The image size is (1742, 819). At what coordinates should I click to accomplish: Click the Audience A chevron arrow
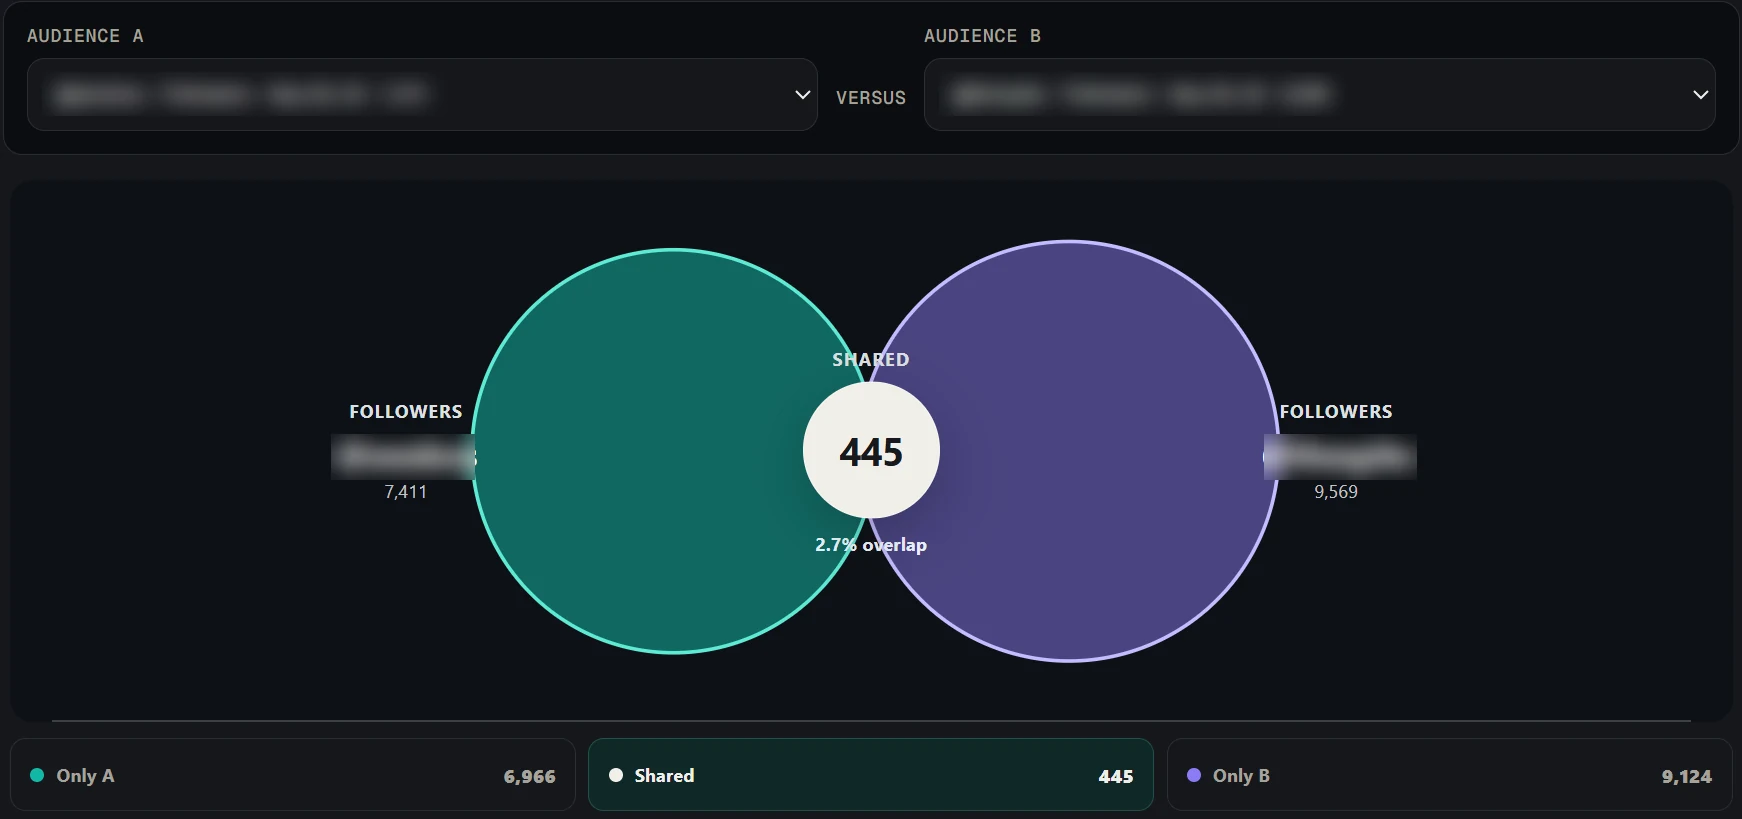tap(802, 95)
